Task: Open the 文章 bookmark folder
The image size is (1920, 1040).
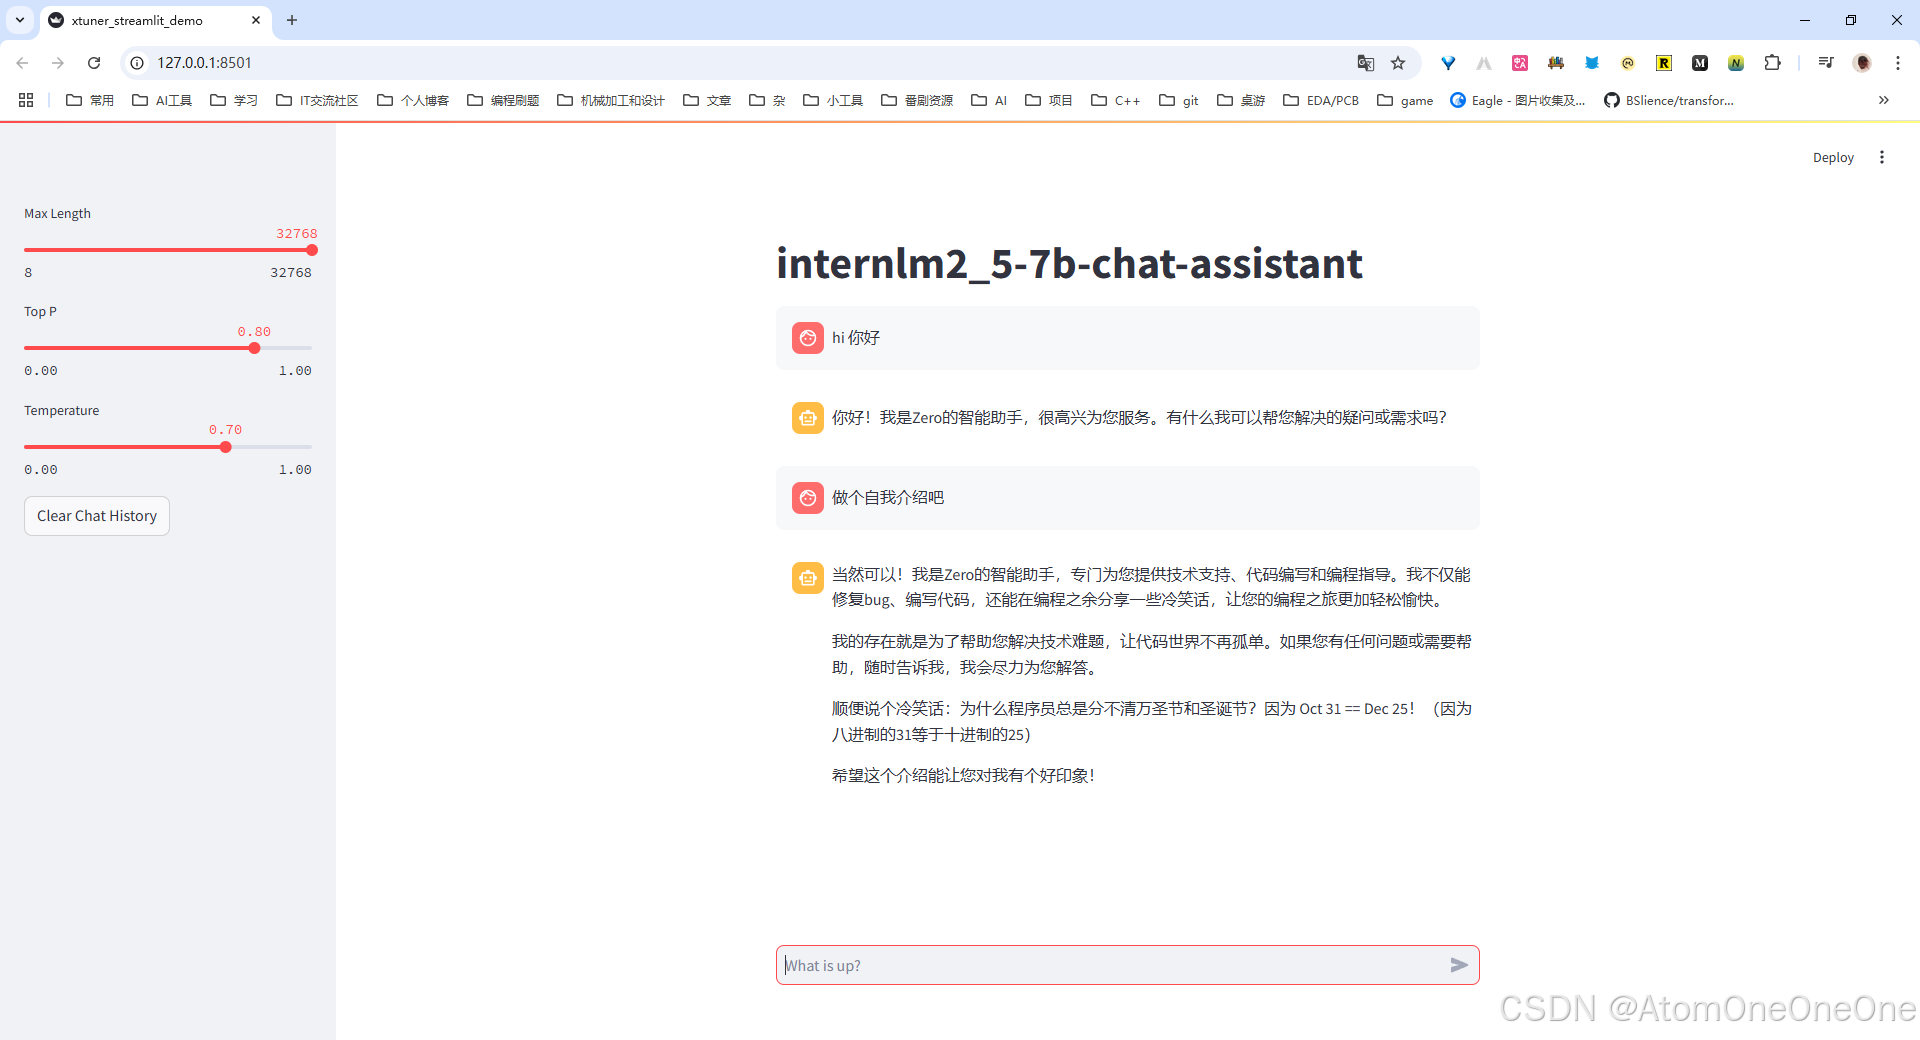Action: tap(707, 100)
